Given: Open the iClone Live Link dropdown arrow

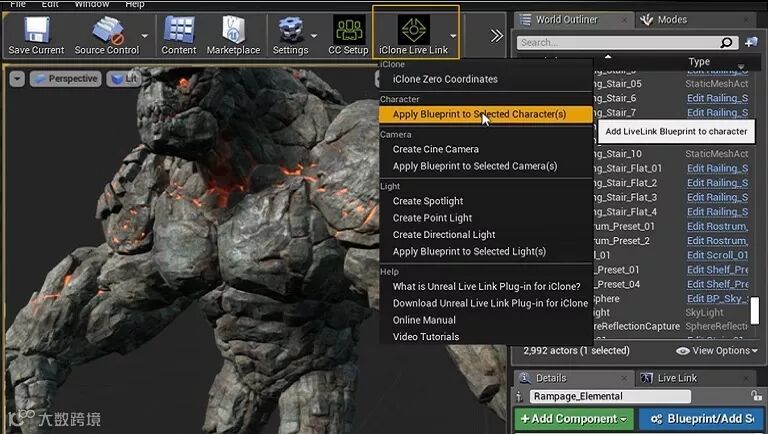Looking at the screenshot, I should (453, 36).
